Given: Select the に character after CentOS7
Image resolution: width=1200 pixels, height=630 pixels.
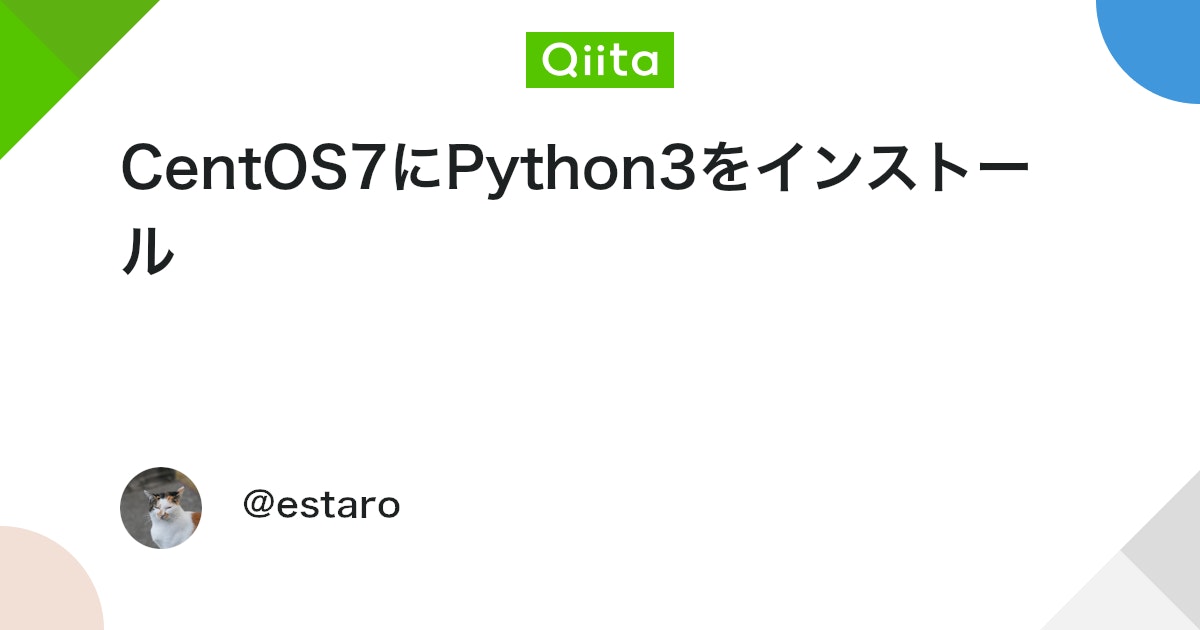Looking at the screenshot, I should click(x=414, y=169).
